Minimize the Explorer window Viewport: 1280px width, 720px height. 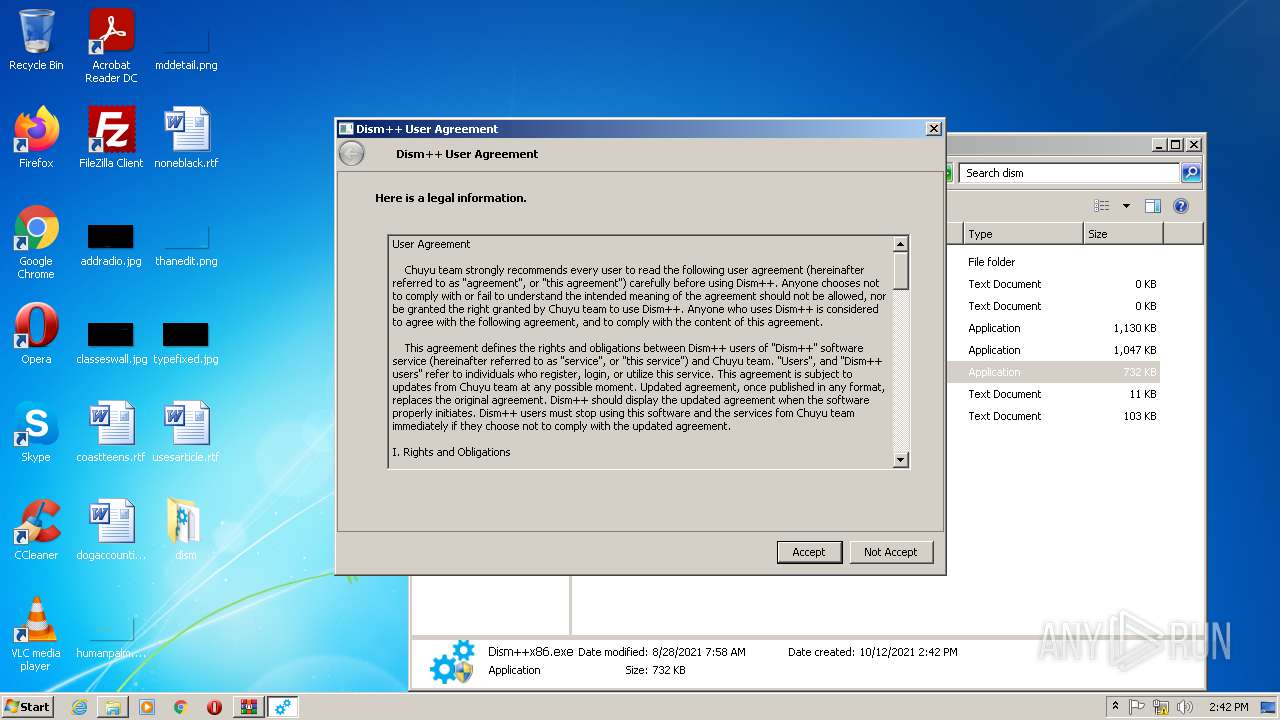pos(1159,145)
